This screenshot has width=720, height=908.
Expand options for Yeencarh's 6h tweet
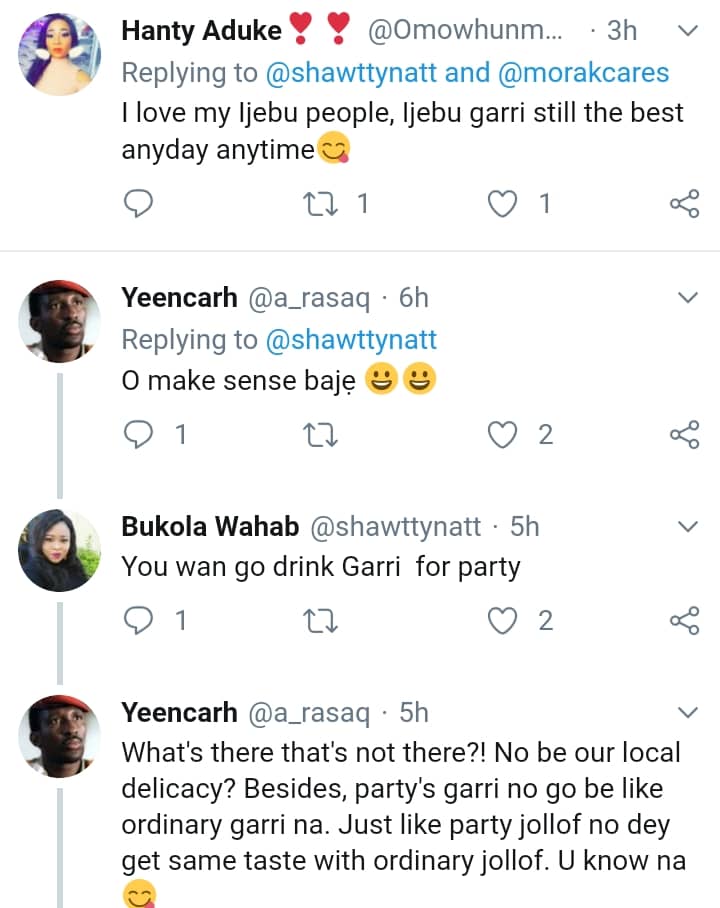688,298
